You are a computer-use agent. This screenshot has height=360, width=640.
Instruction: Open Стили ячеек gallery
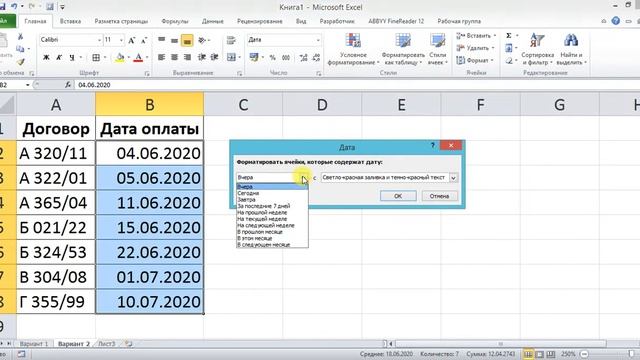(438, 49)
